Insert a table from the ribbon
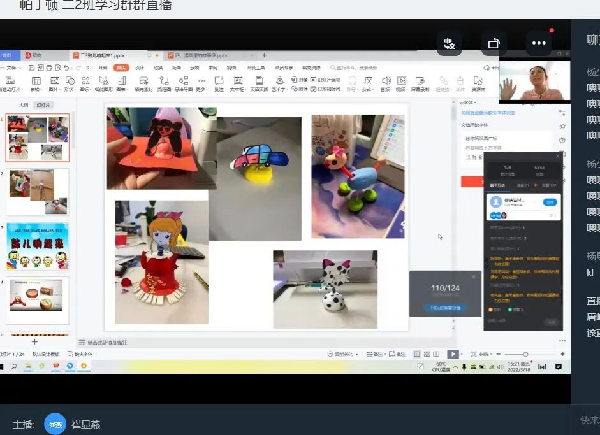 pos(36,83)
